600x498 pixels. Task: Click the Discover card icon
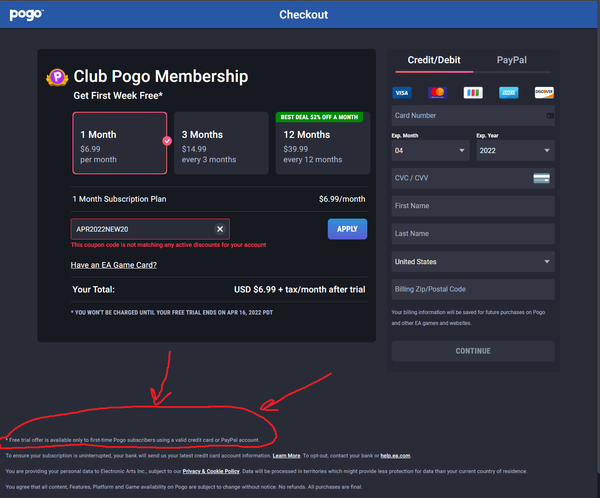[543, 92]
